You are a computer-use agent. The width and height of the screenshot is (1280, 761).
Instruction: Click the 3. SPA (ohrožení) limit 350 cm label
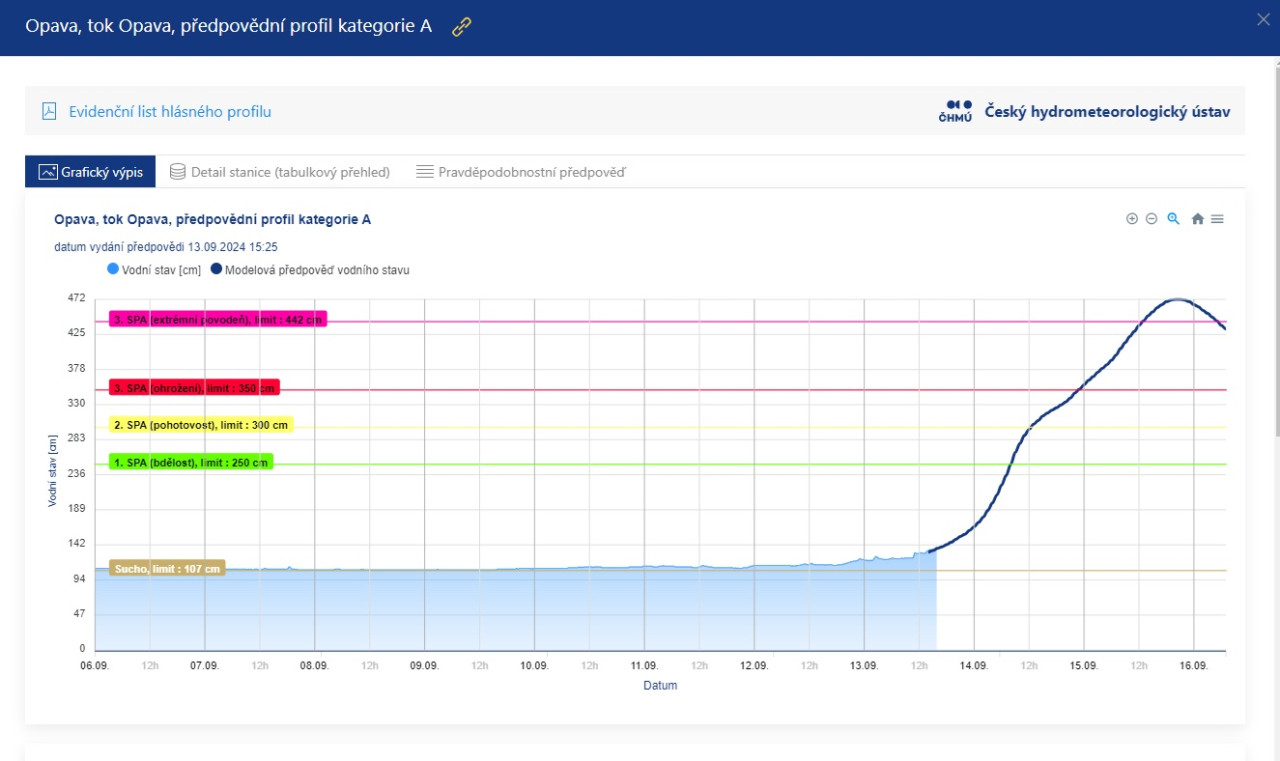(x=194, y=388)
